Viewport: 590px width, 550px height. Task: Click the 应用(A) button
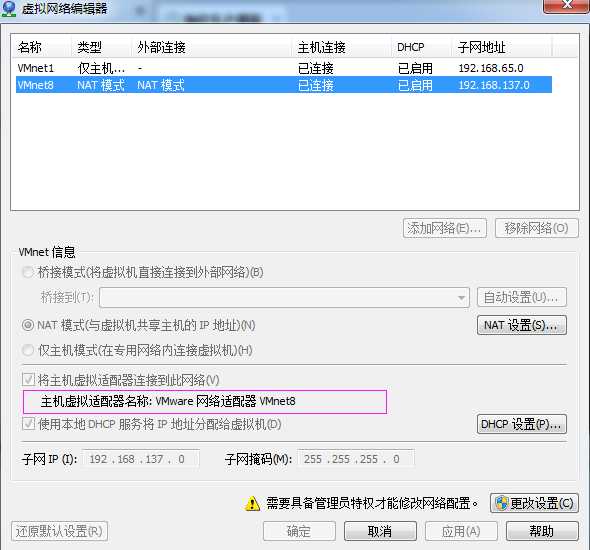[x=461, y=531]
